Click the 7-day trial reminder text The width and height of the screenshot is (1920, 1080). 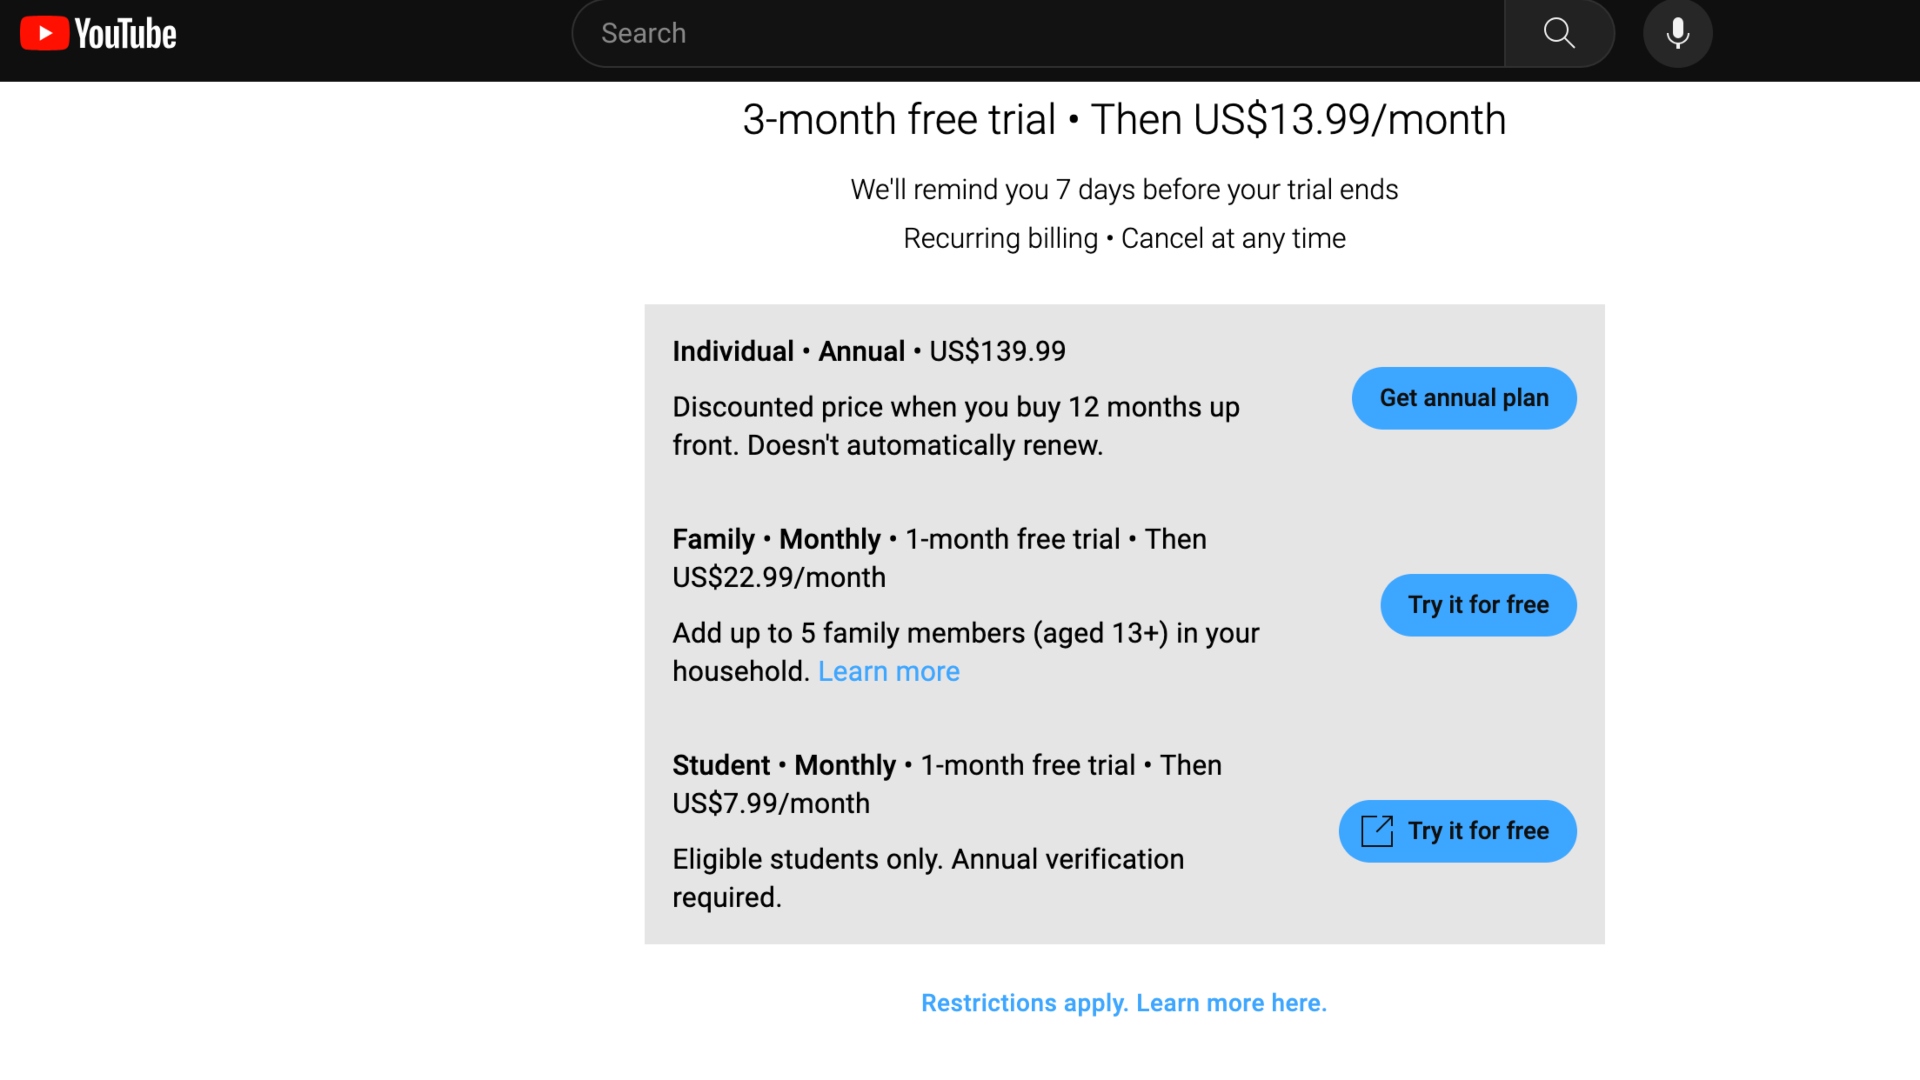point(1124,189)
